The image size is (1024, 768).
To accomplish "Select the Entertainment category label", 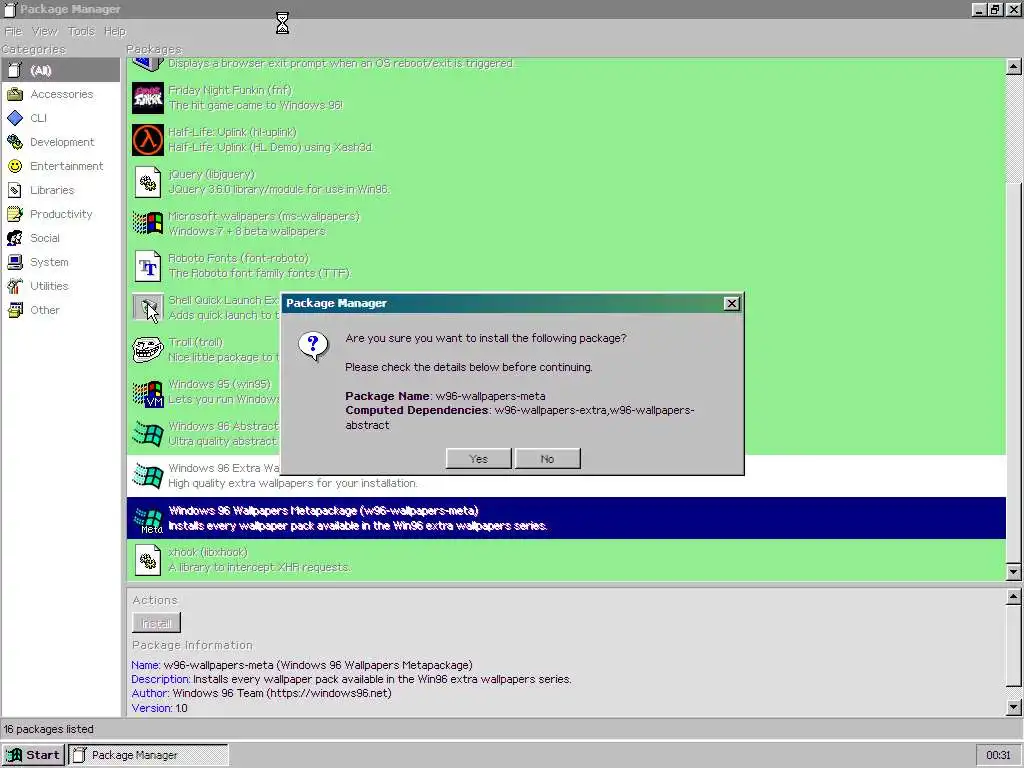I will coord(67,166).
